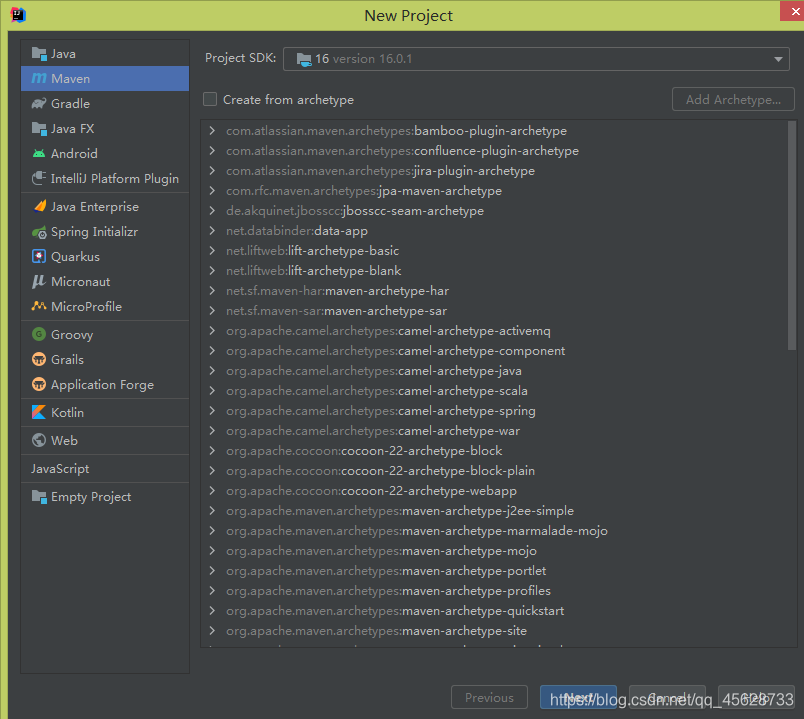The image size is (804, 719).
Task: Click the Java FX folder icon
Action: (x=39, y=129)
